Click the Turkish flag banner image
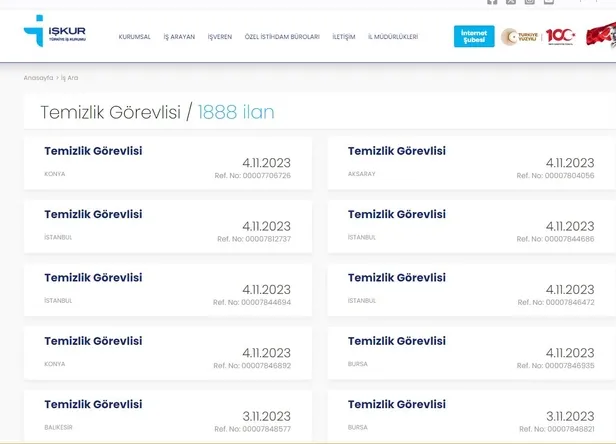Image resolution: width=616 pixels, height=444 pixels. click(601, 35)
